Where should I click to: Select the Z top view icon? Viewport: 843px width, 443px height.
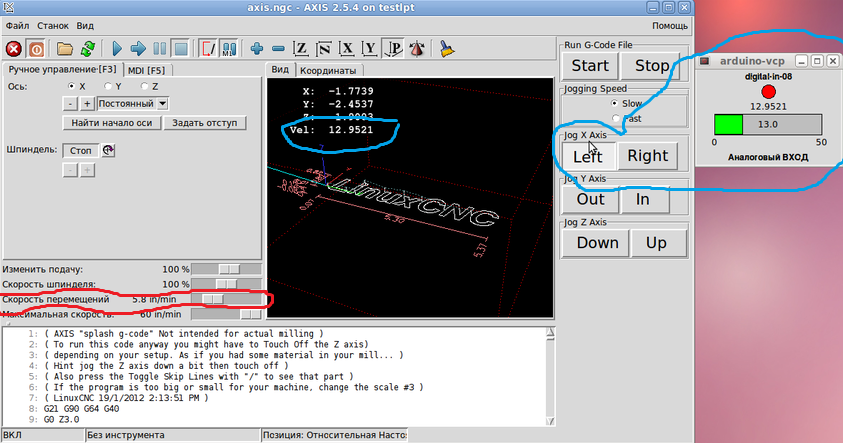pyautogui.click(x=301, y=49)
